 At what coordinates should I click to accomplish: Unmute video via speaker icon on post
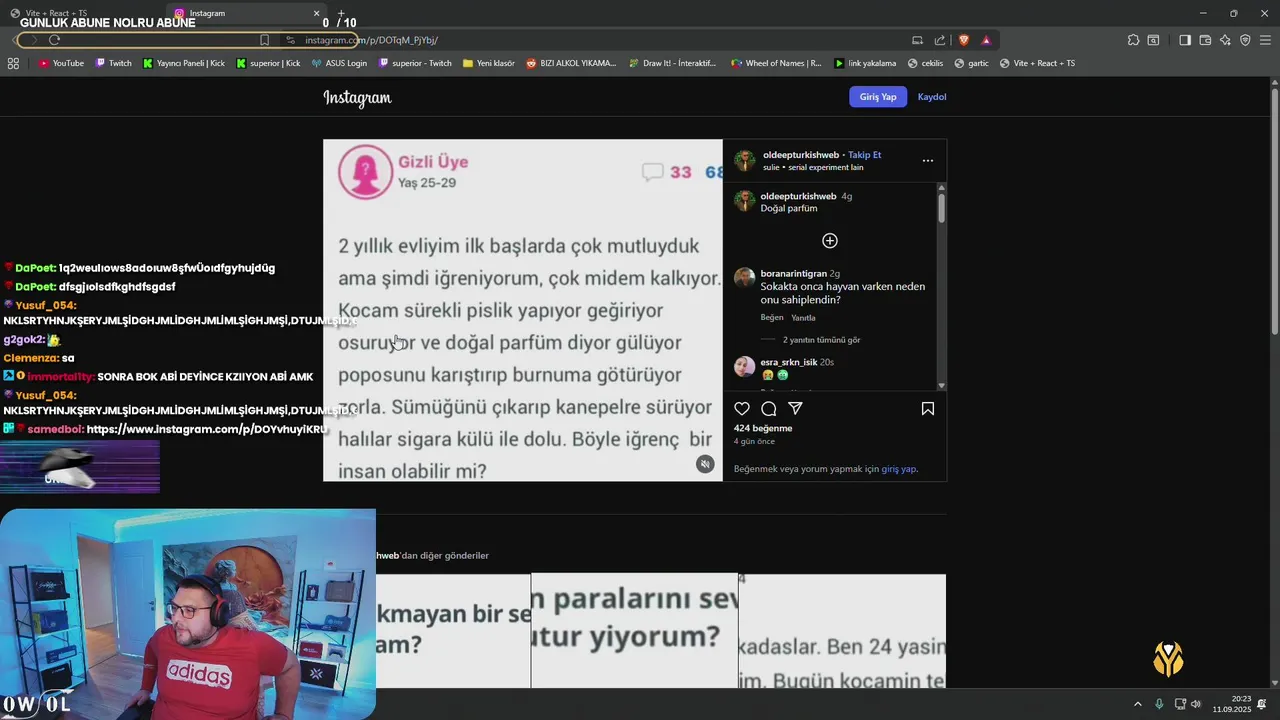click(705, 464)
